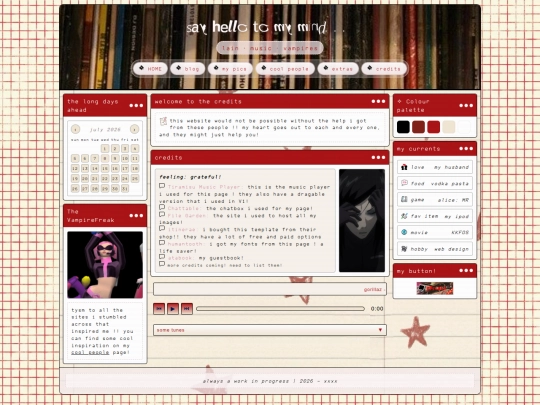Screen dimensions: 540x405
Task: Click the speech bubble icon beside atabook
Action: point(162,257)
